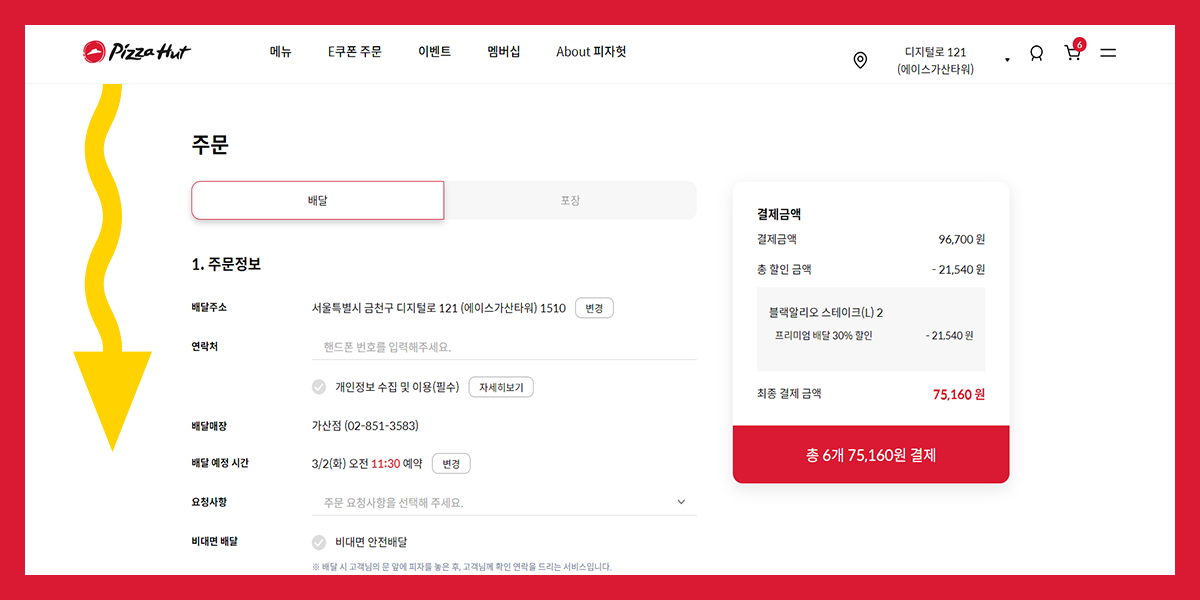Open the 이벤트 navigation item
The height and width of the screenshot is (600, 1200).
point(434,52)
